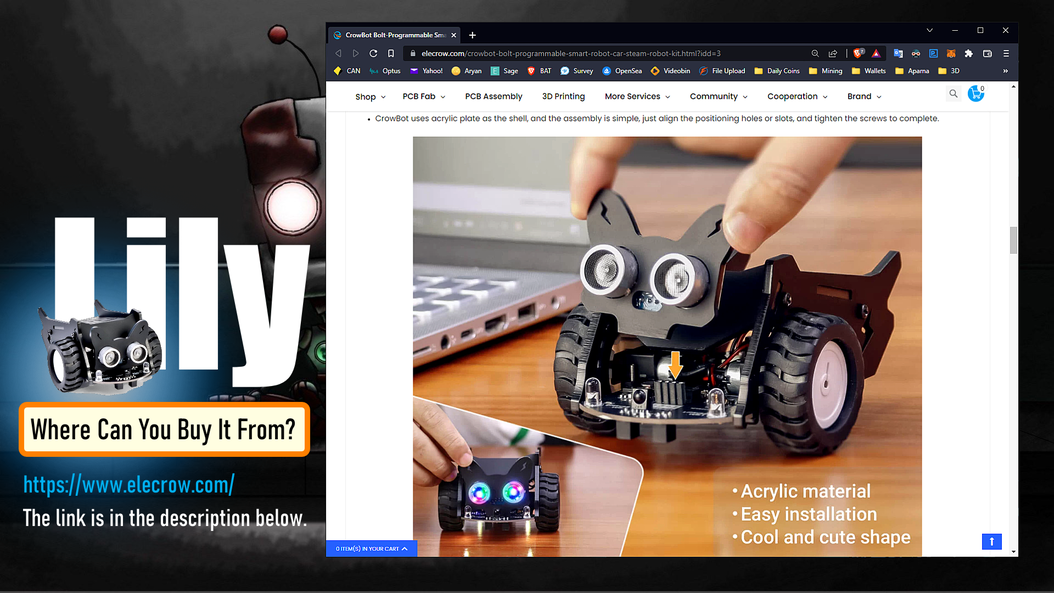The width and height of the screenshot is (1054, 593).
Task: Expand the More Services menu
Action: coord(637,97)
